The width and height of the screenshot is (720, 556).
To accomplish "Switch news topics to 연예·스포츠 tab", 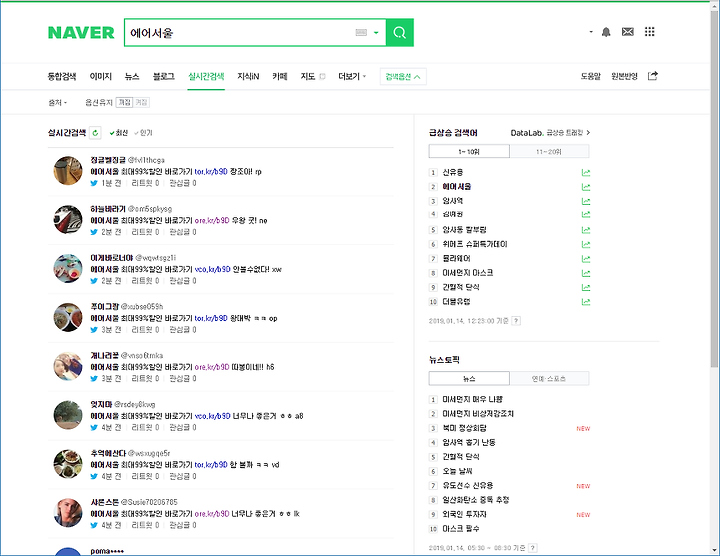I will click(549, 378).
